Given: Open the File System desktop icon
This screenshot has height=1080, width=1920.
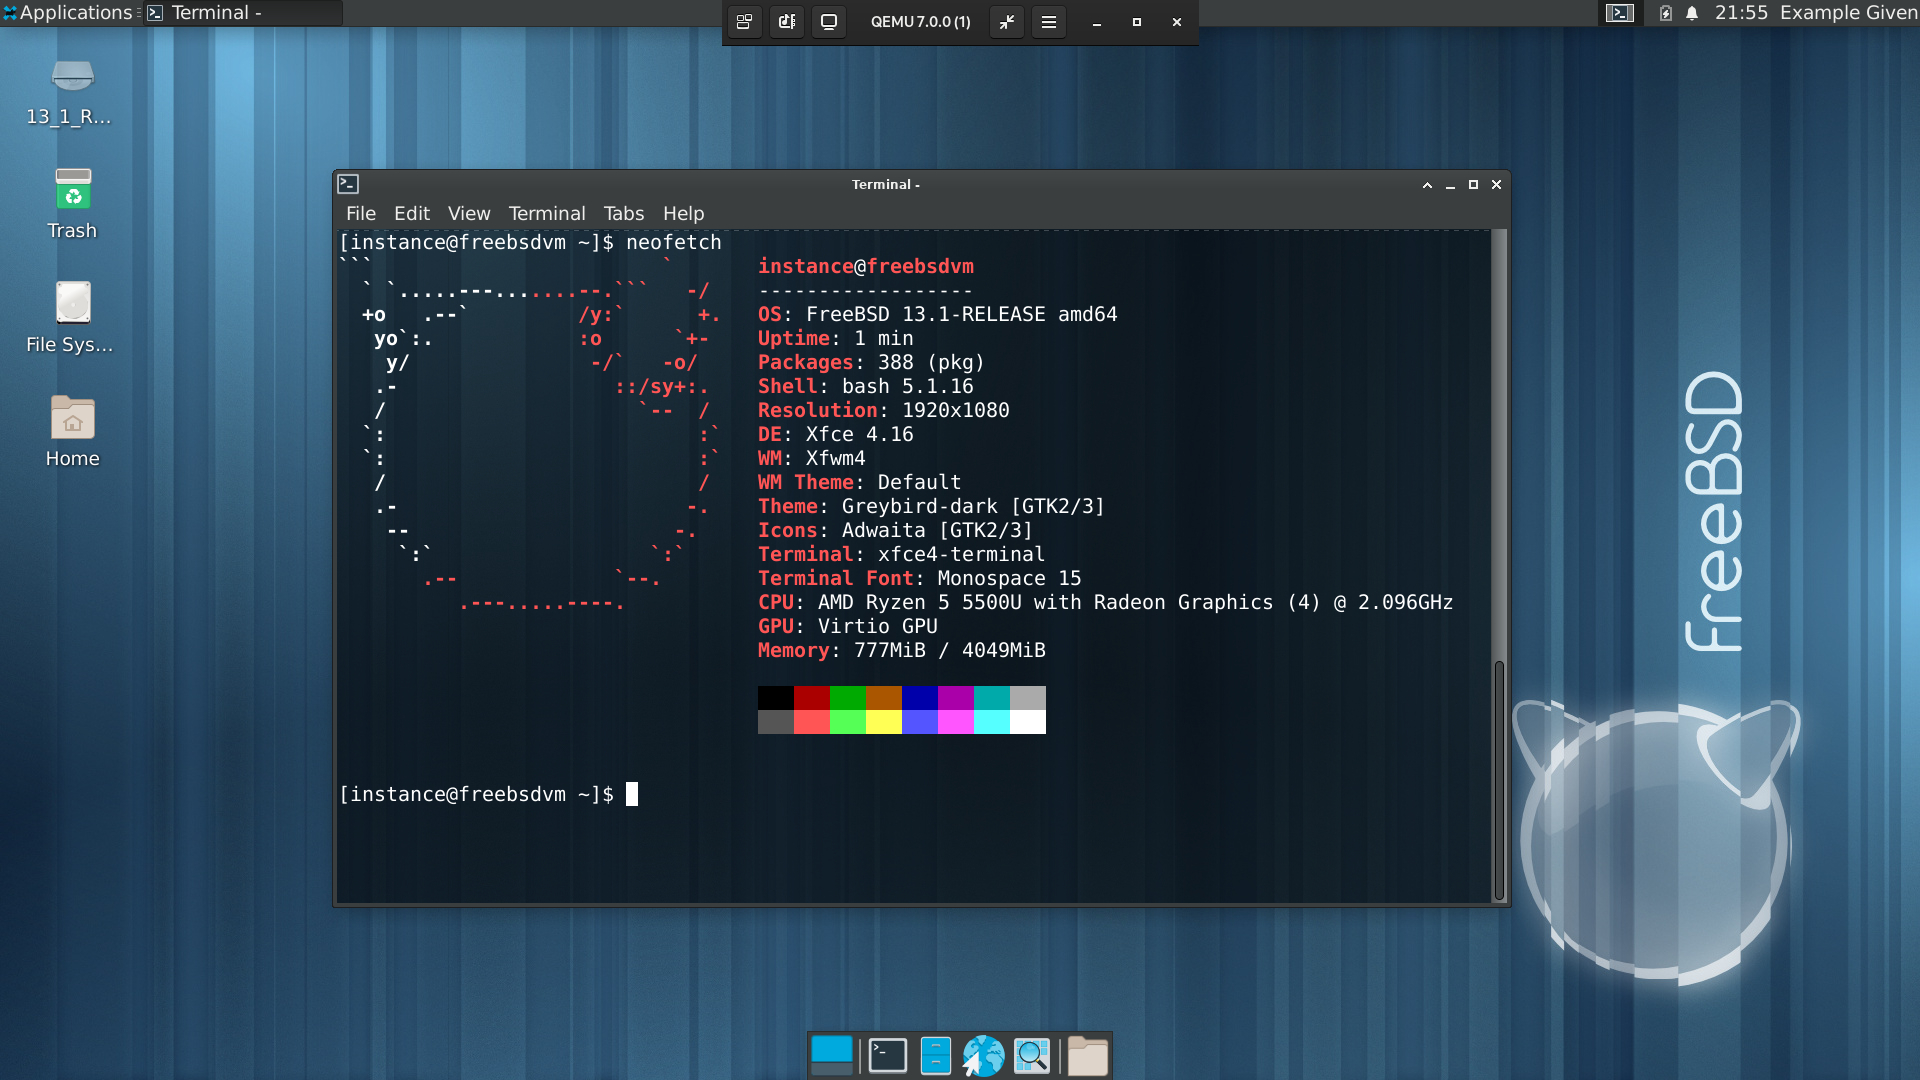Looking at the screenshot, I should [72, 318].
